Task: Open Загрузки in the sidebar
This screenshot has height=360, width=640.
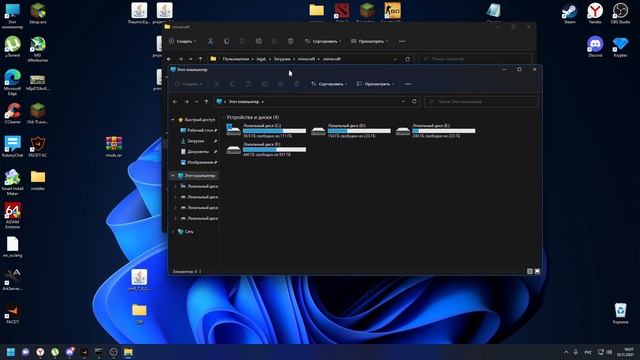Action: point(199,141)
